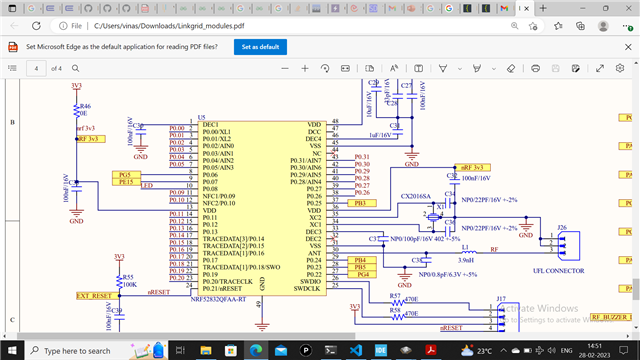Open Mail app from taskbar
Image resolution: width=640 pixels, height=360 pixels.
(x=281, y=350)
